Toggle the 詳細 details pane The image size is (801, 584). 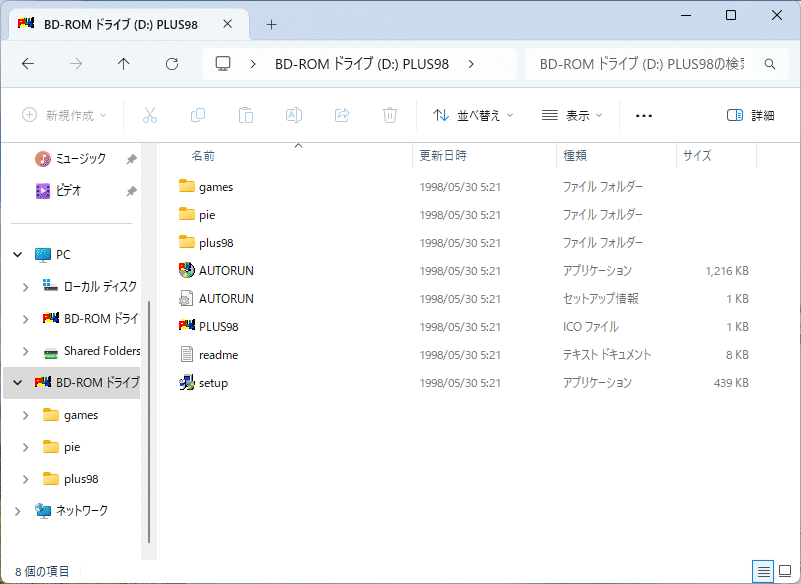coord(750,115)
